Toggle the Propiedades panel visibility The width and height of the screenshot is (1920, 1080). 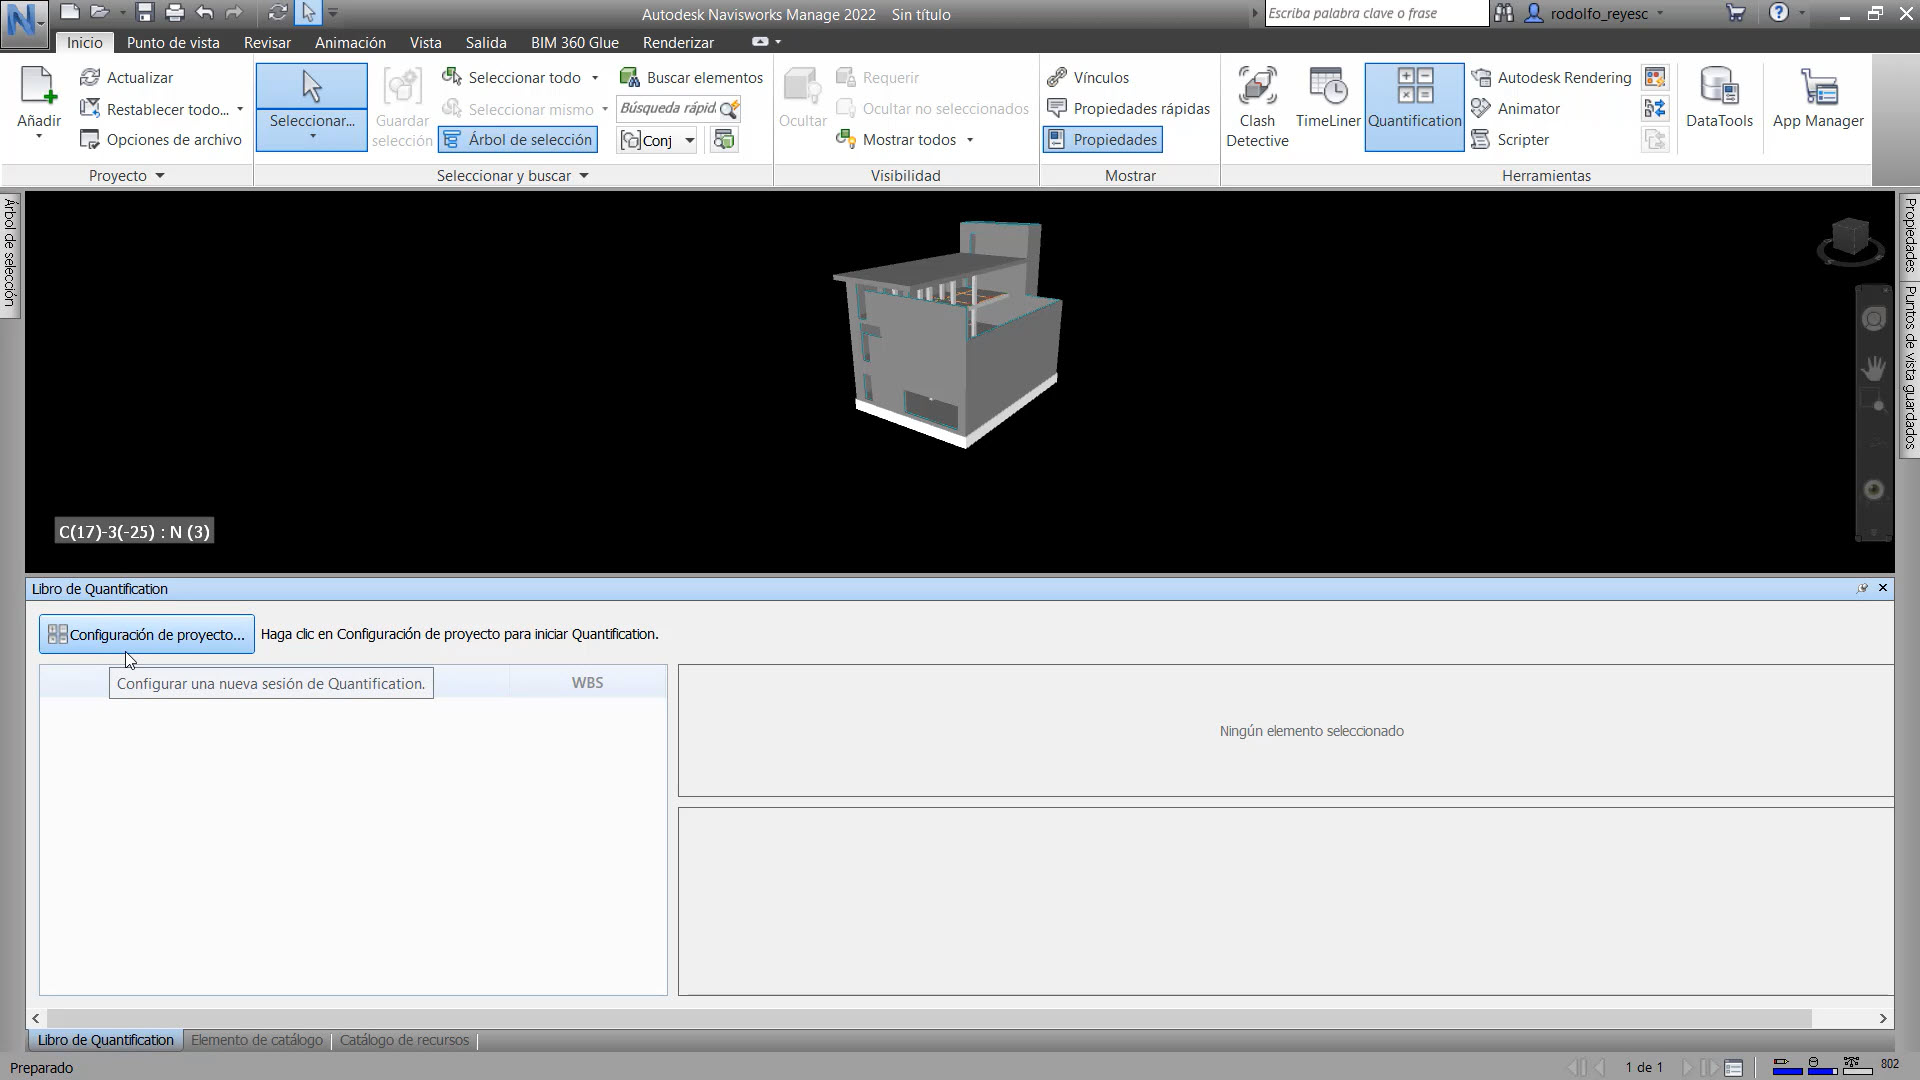click(x=1101, y=139)
